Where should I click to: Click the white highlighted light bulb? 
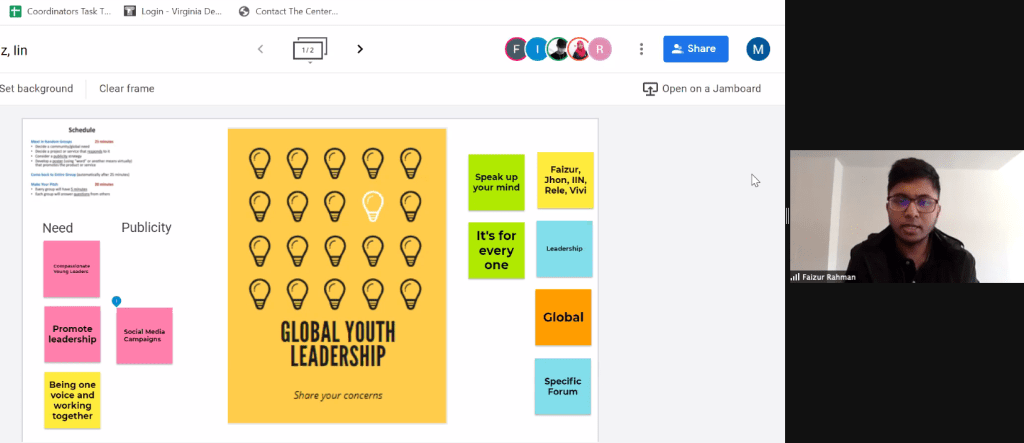(373, 205)
